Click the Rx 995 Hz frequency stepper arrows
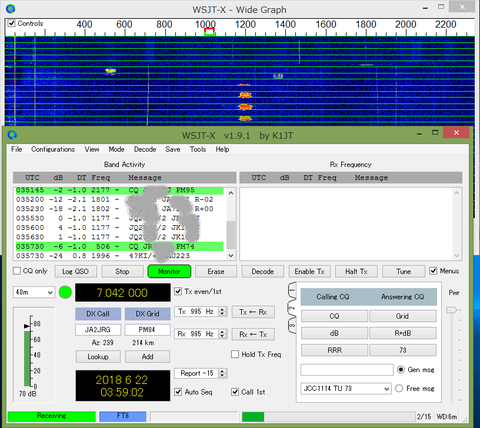The width and height of the screenshot is (480, 428). (x=222, y=334)
